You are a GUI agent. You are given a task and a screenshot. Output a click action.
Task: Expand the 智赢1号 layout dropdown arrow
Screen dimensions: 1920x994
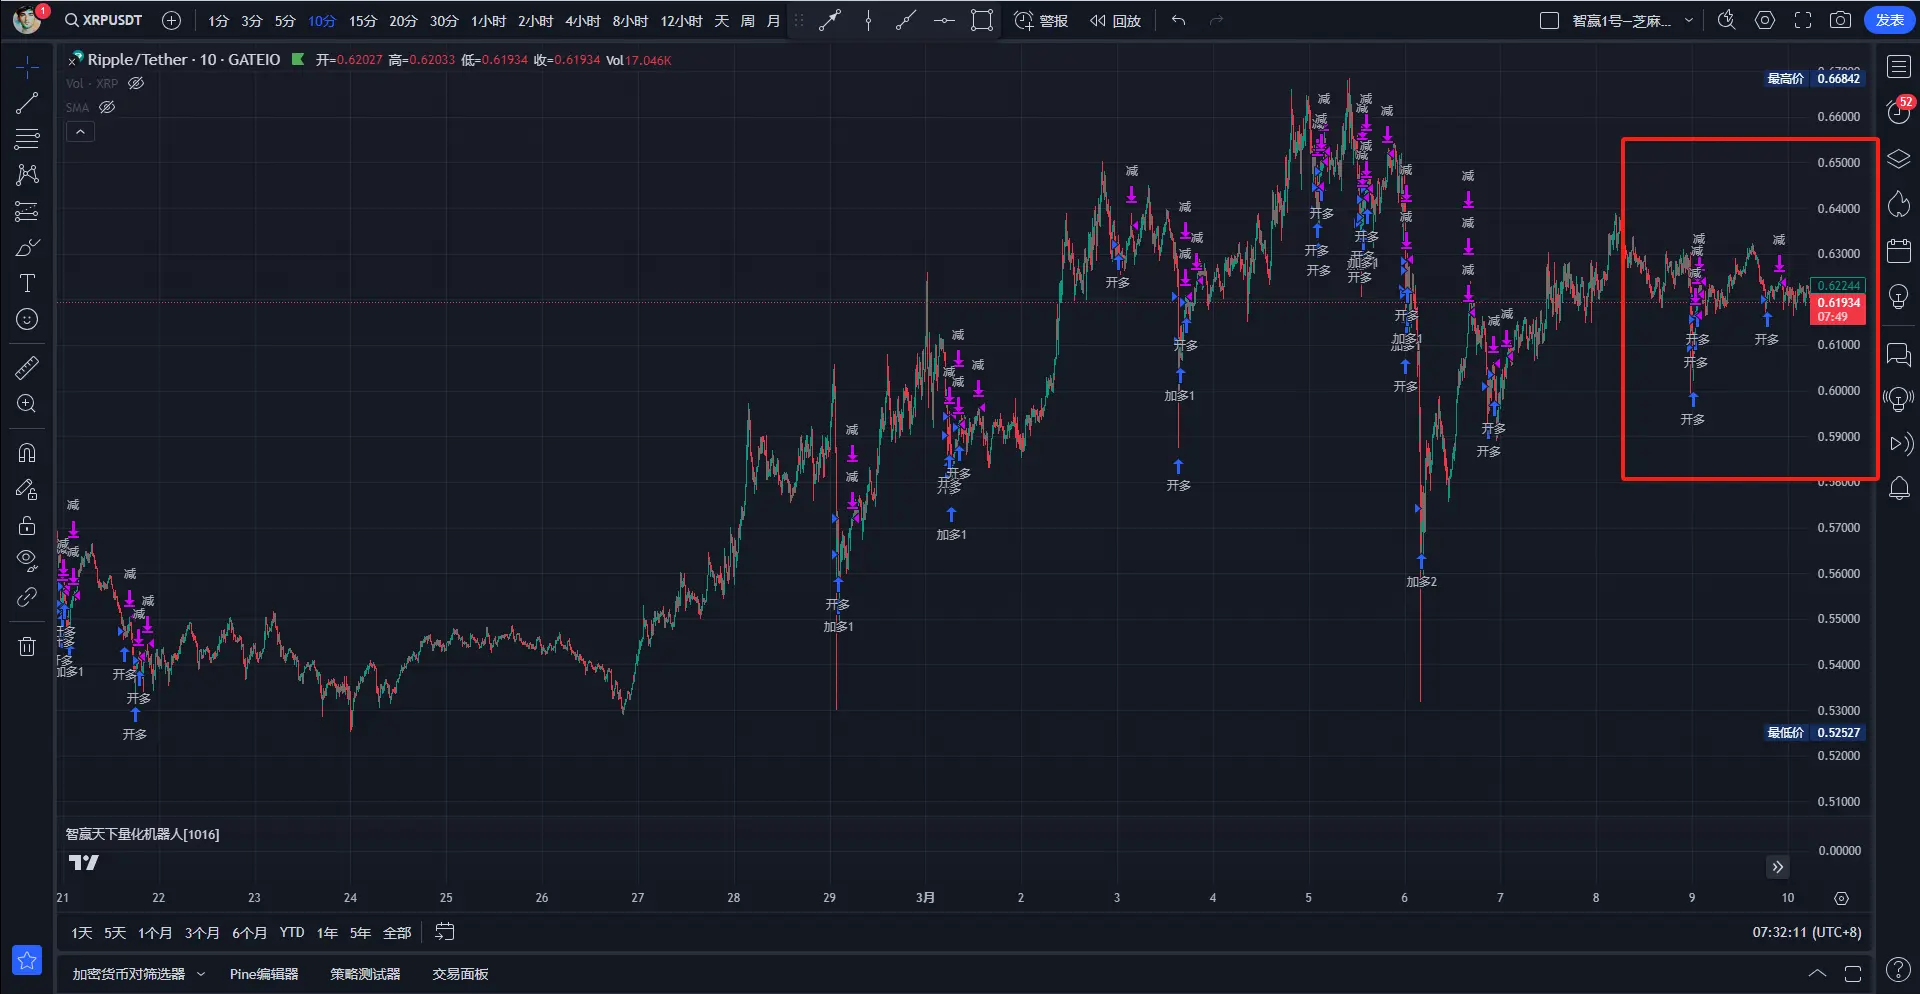point(1689,20)
